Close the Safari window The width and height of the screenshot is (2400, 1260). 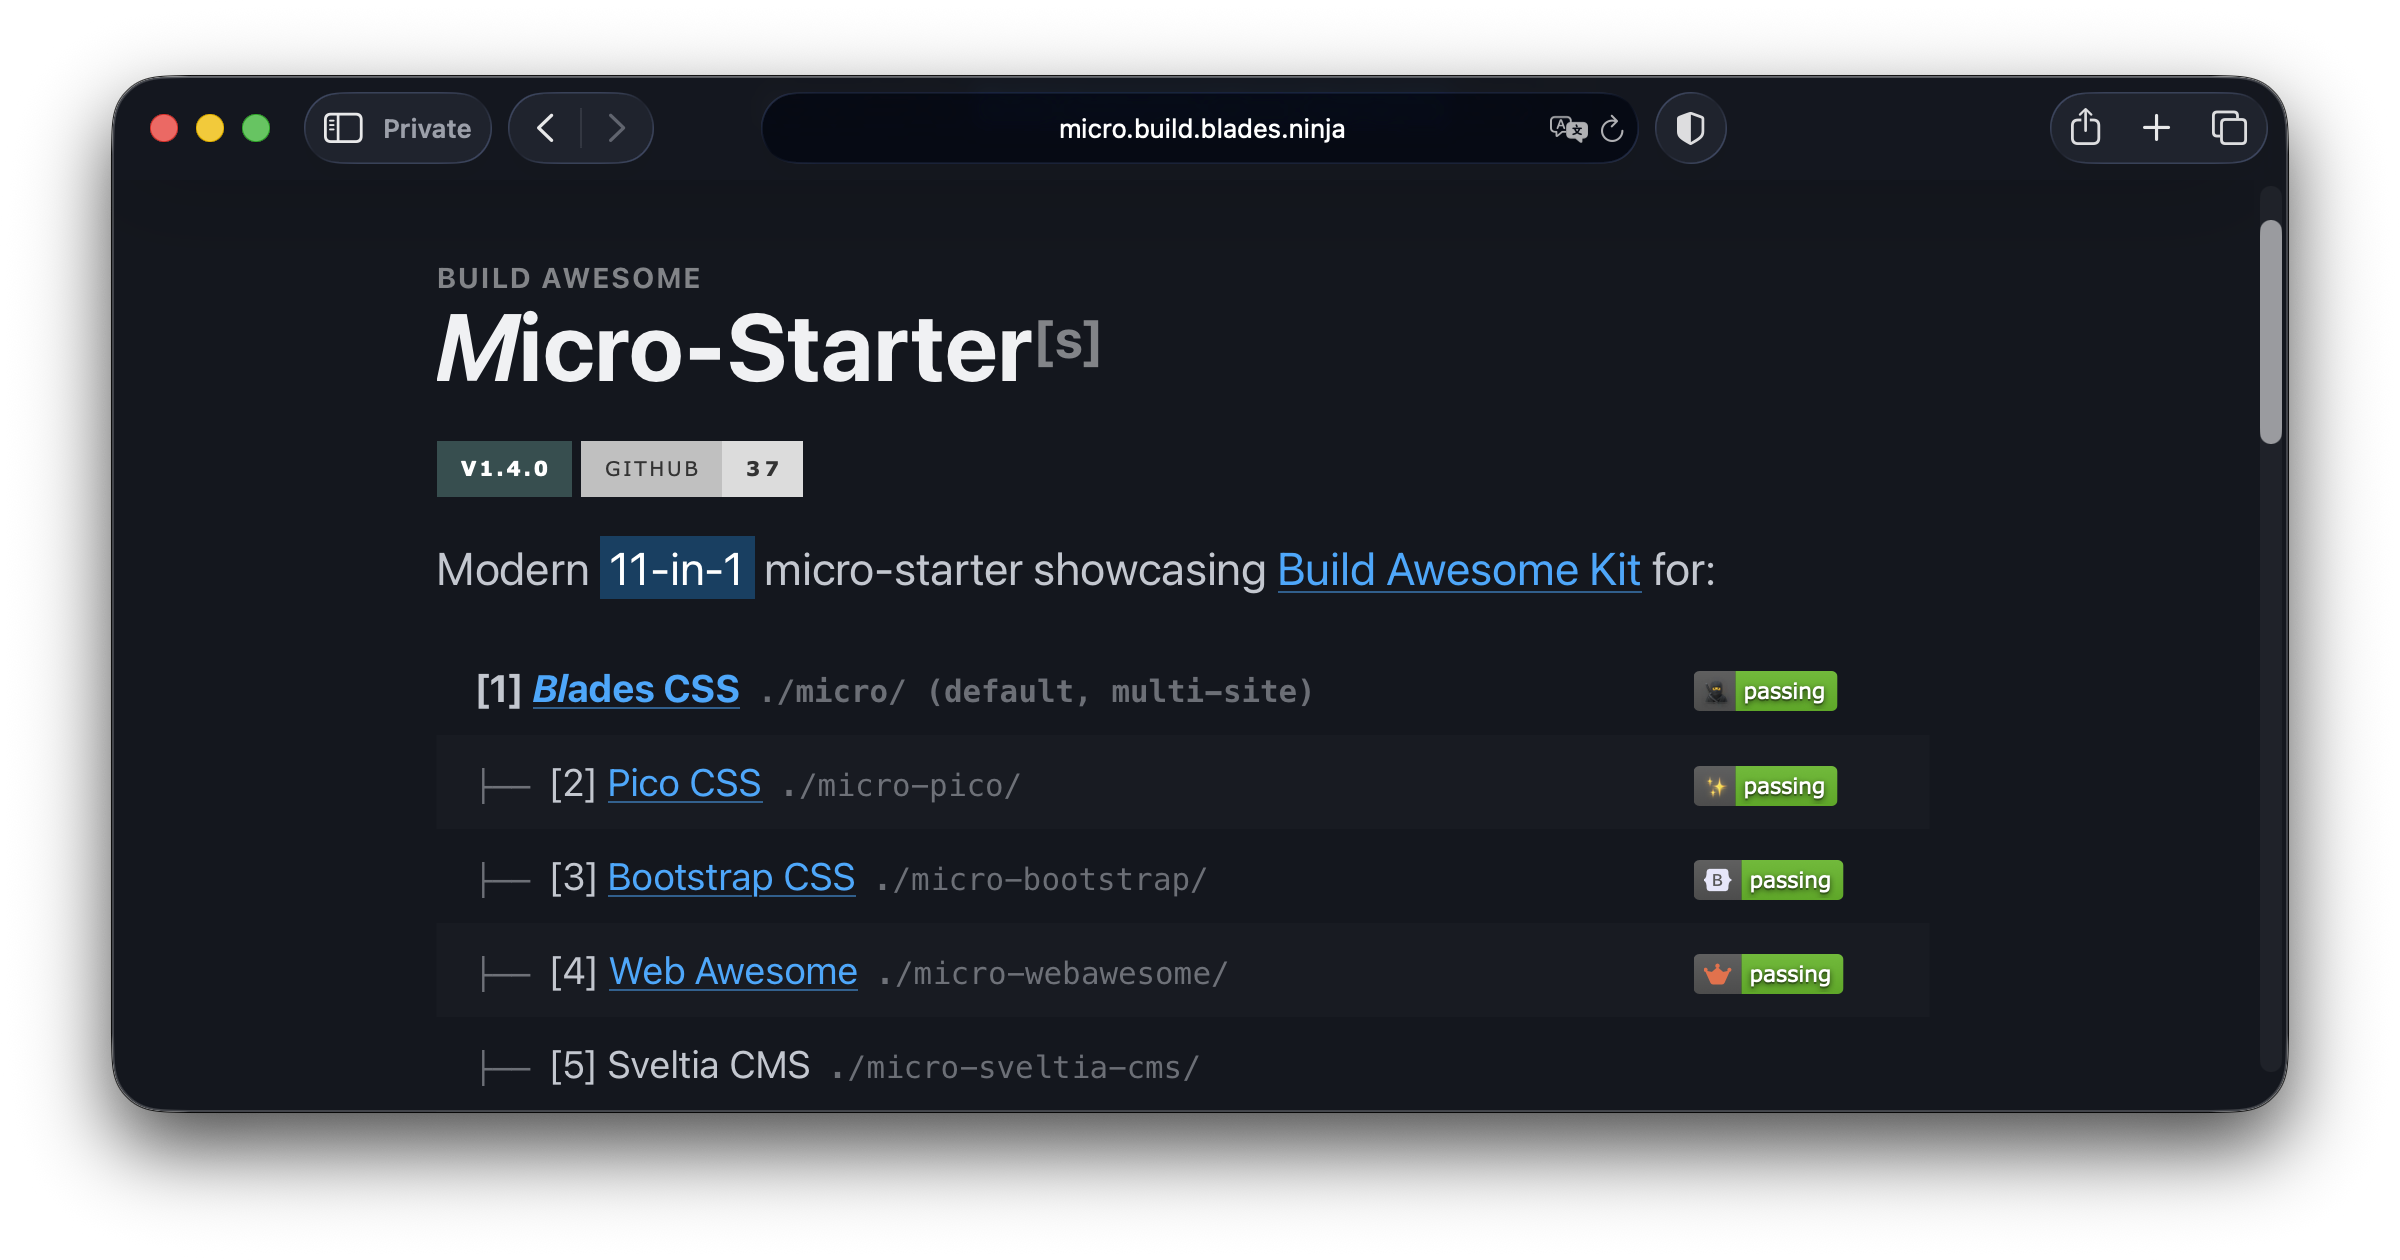(x=164, y=128)
